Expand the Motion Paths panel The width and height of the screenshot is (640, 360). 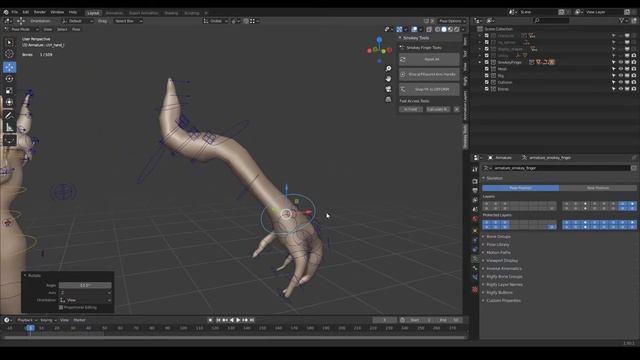point(498,253)
